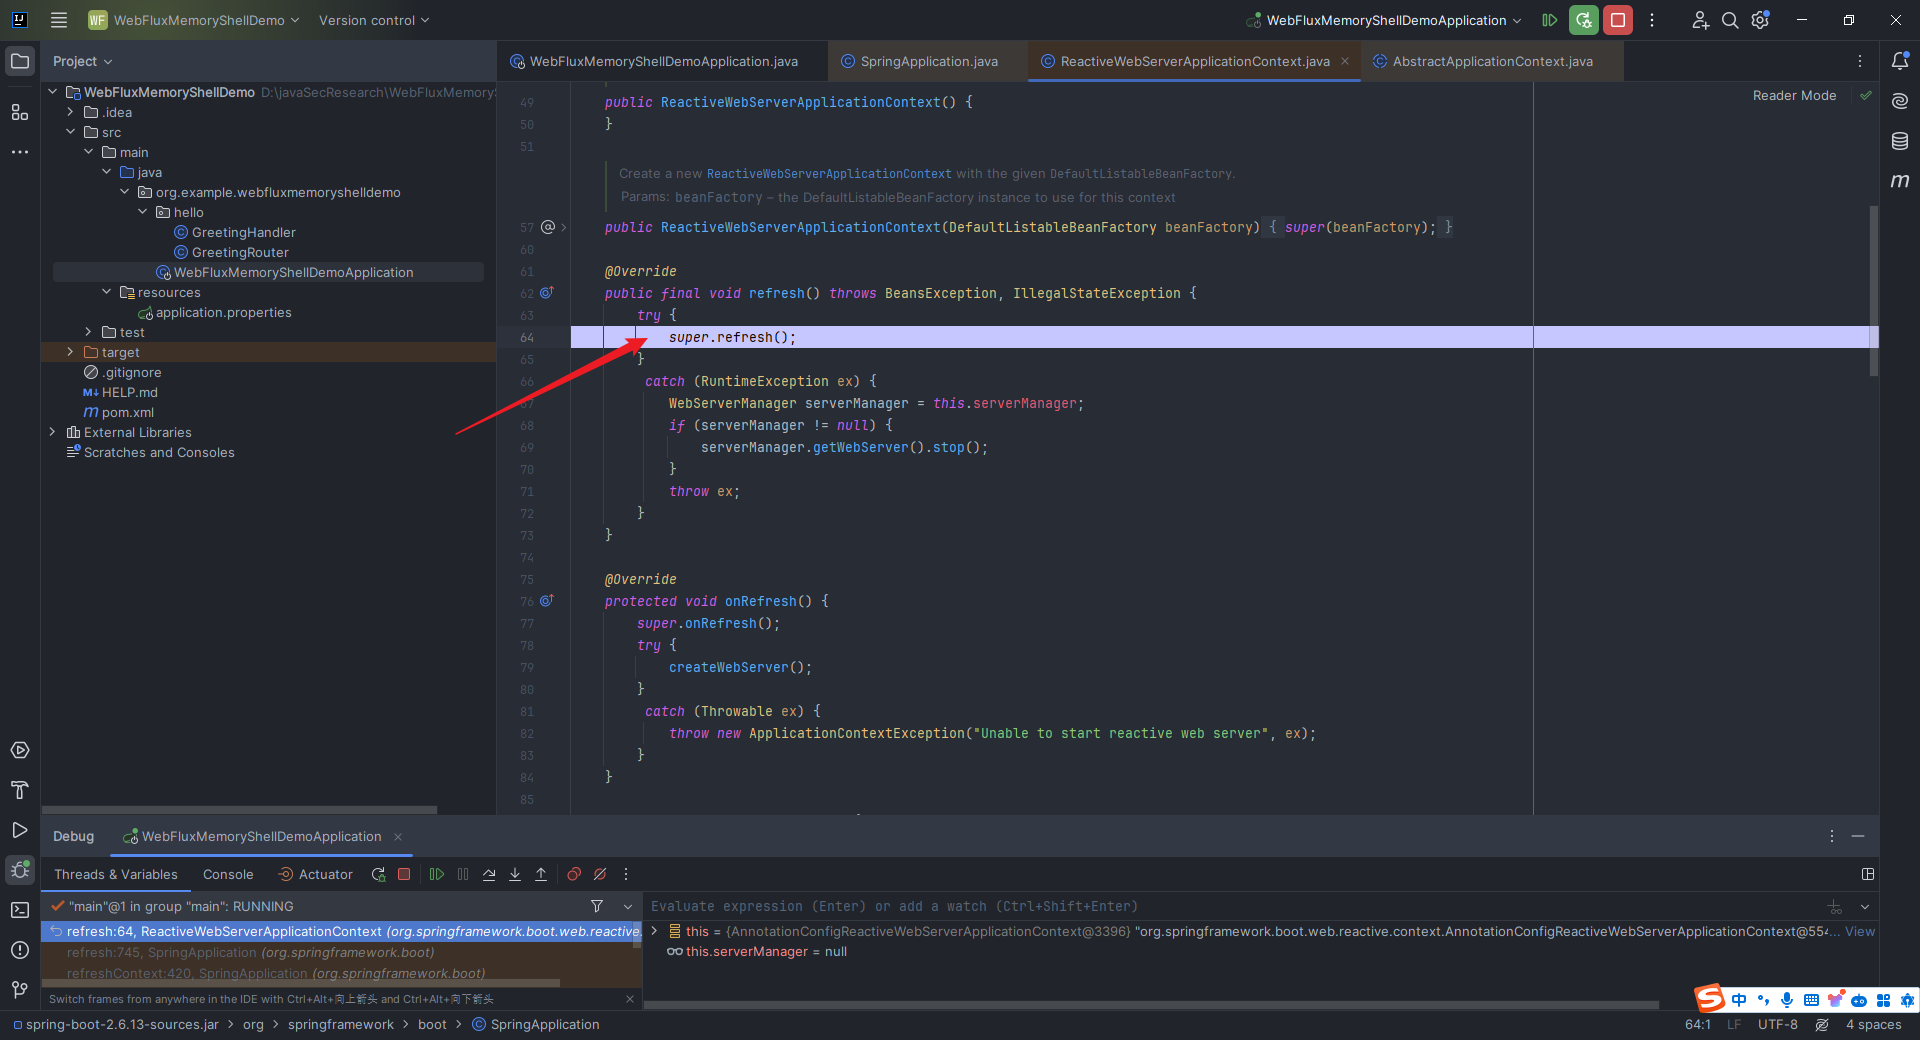Open the Structure tool window icon
Screen dimensions: 1920x1040
click(20, 112)
